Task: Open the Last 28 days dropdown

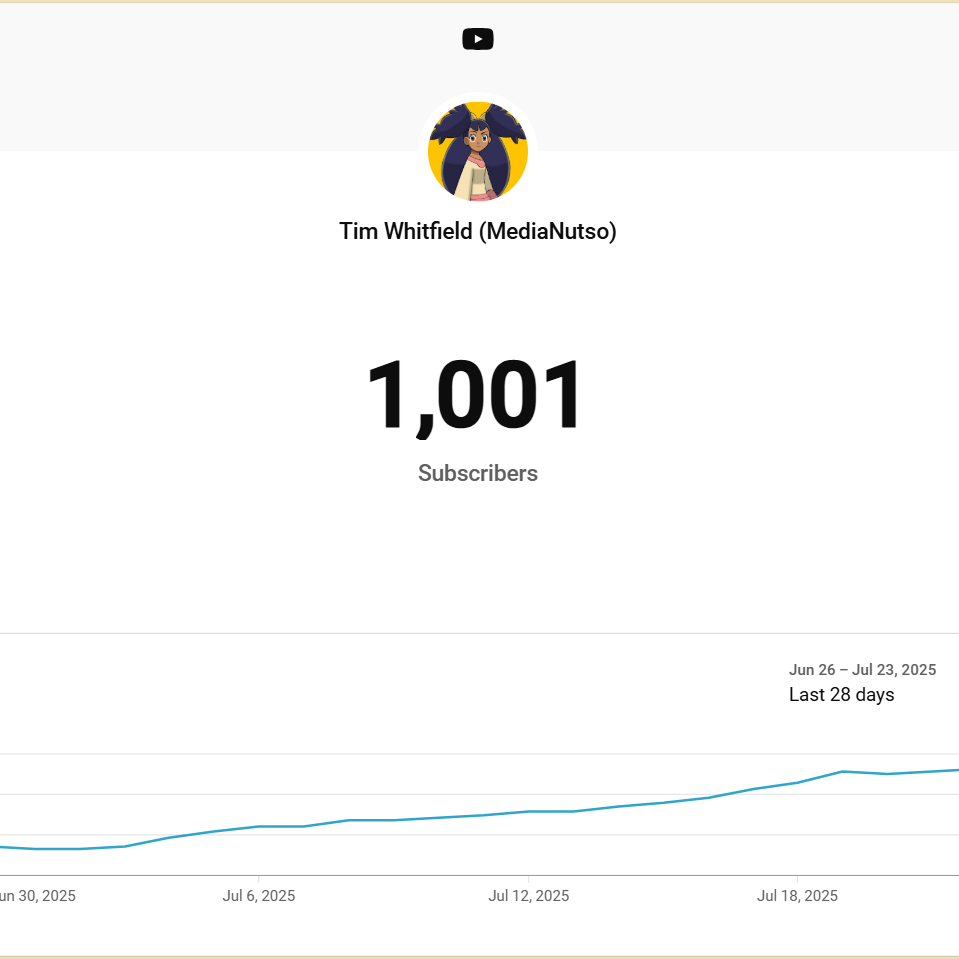Action: click(x=842, y=695)
